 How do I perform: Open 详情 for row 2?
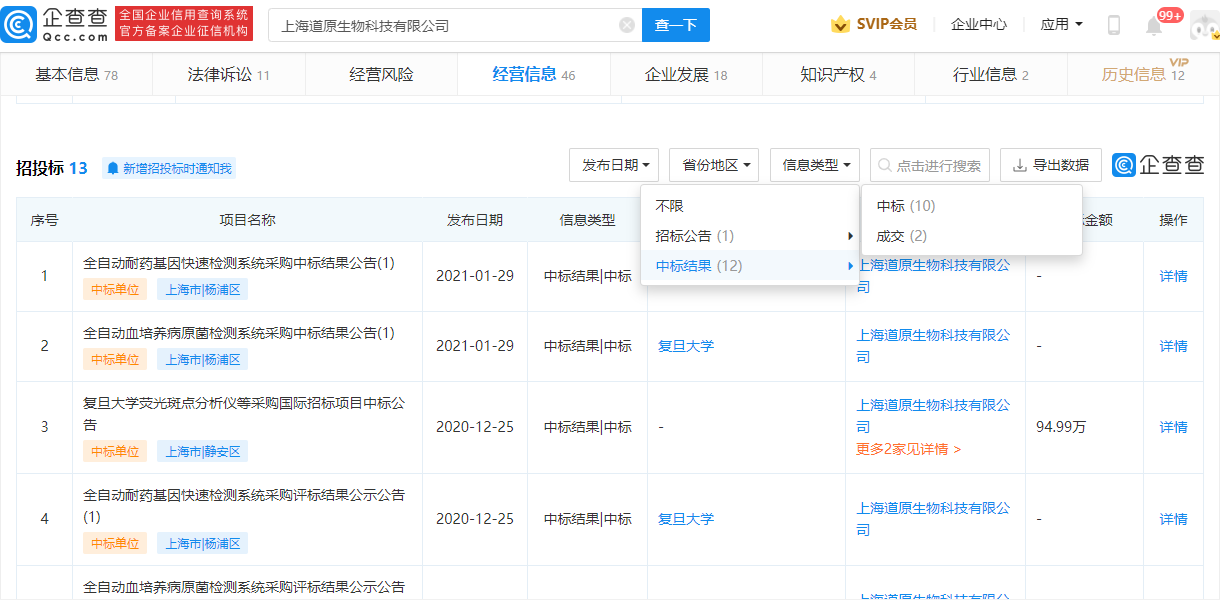click(x=1173, y=346)
